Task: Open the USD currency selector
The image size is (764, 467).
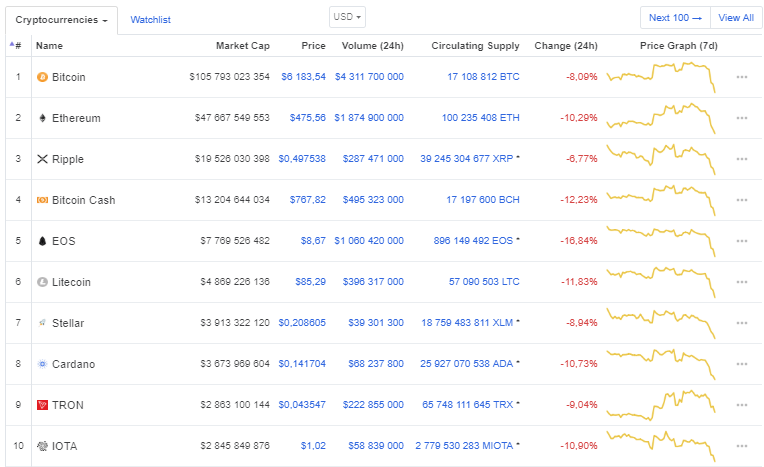Action: point(347,17)
